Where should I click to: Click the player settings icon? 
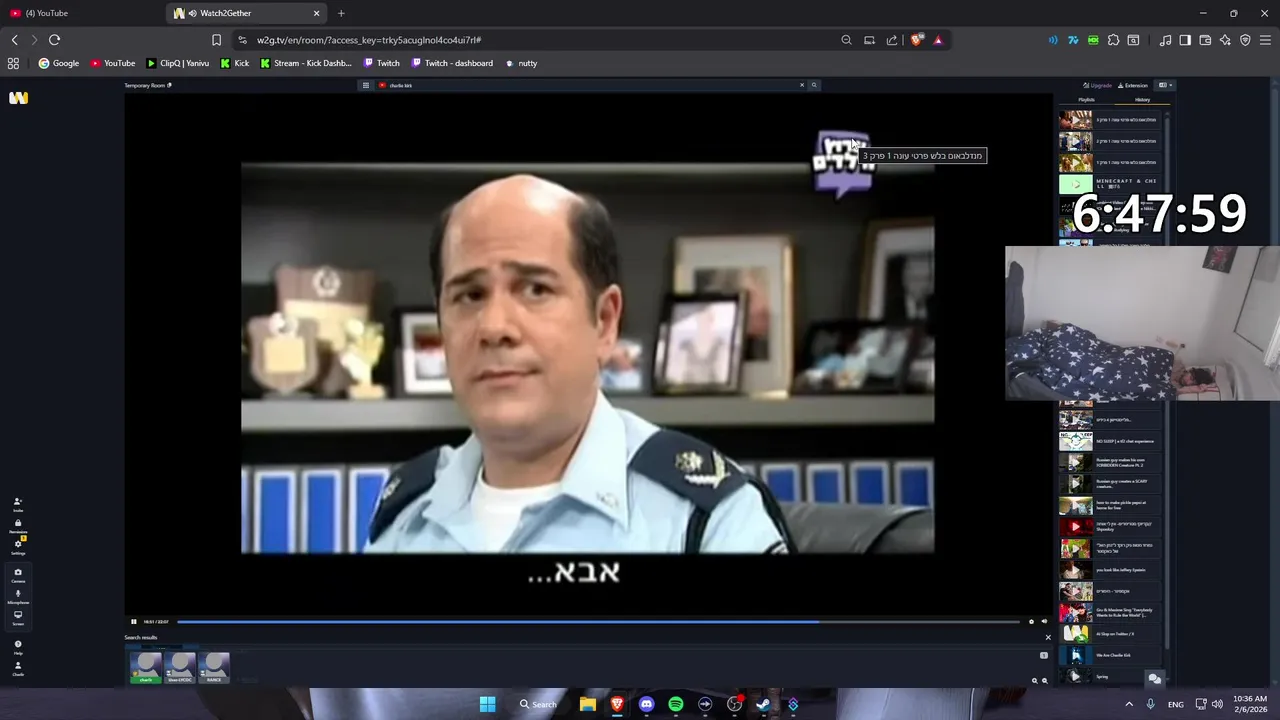point(1031,622)
